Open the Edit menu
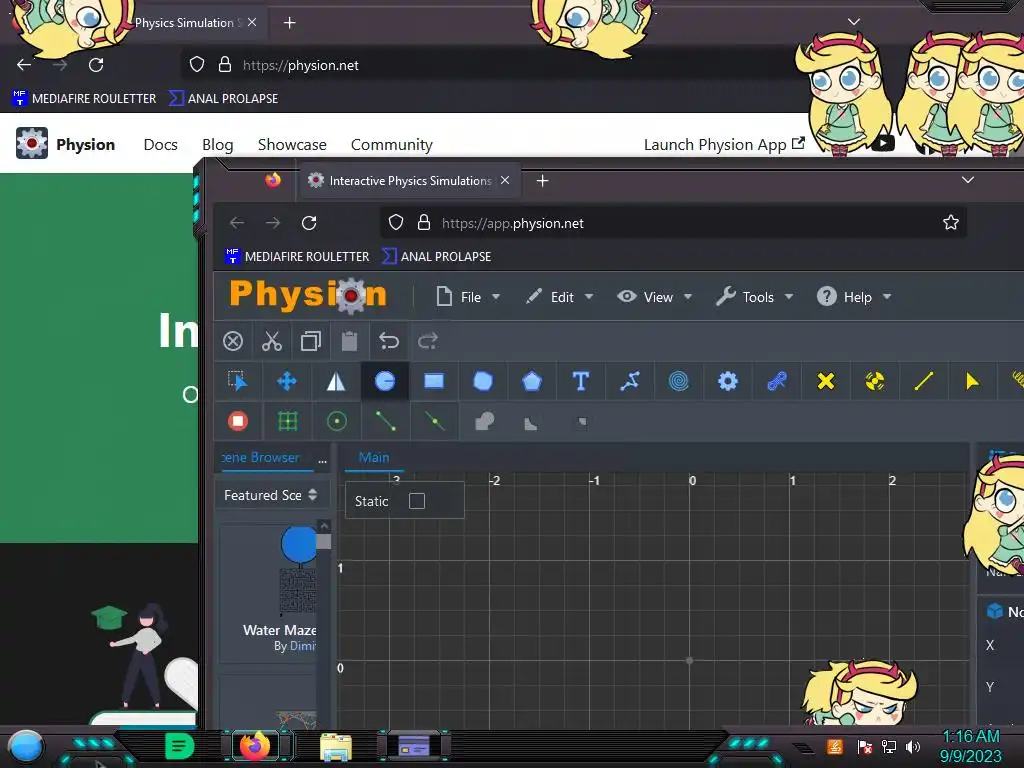Screen dimensions: 1024x768 point(560,297)
